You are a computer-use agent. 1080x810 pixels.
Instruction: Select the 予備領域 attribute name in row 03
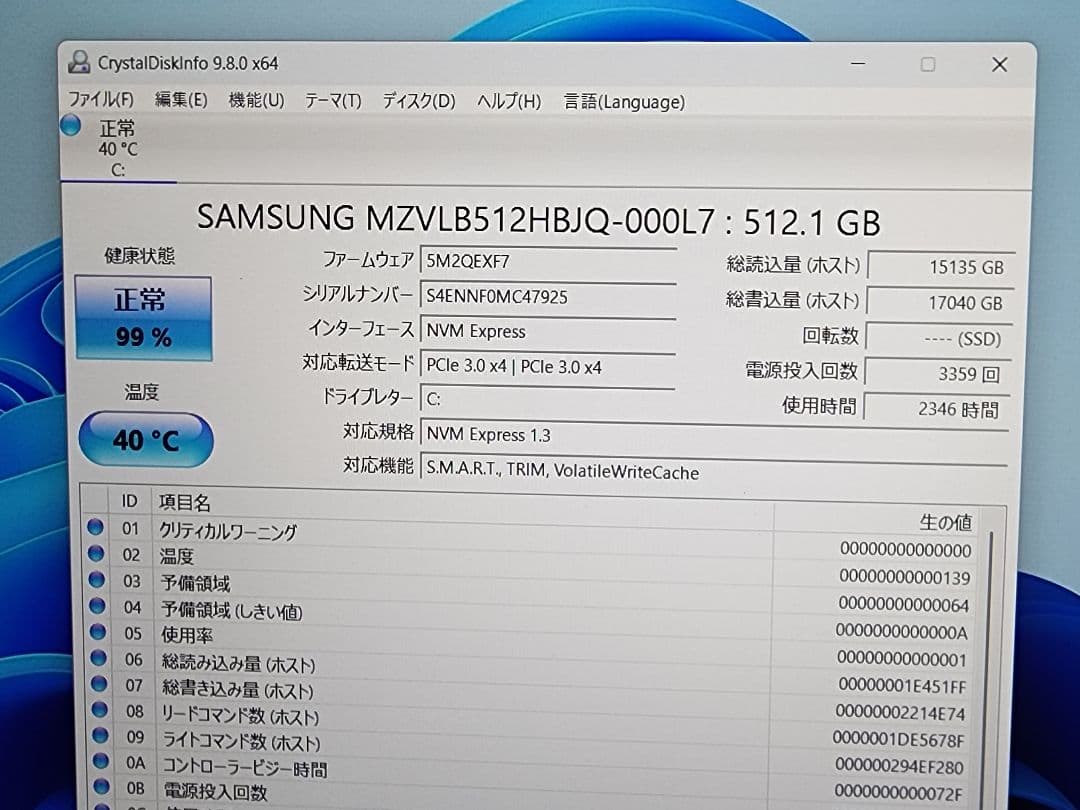pyautogui.click(x=196, y=583)
